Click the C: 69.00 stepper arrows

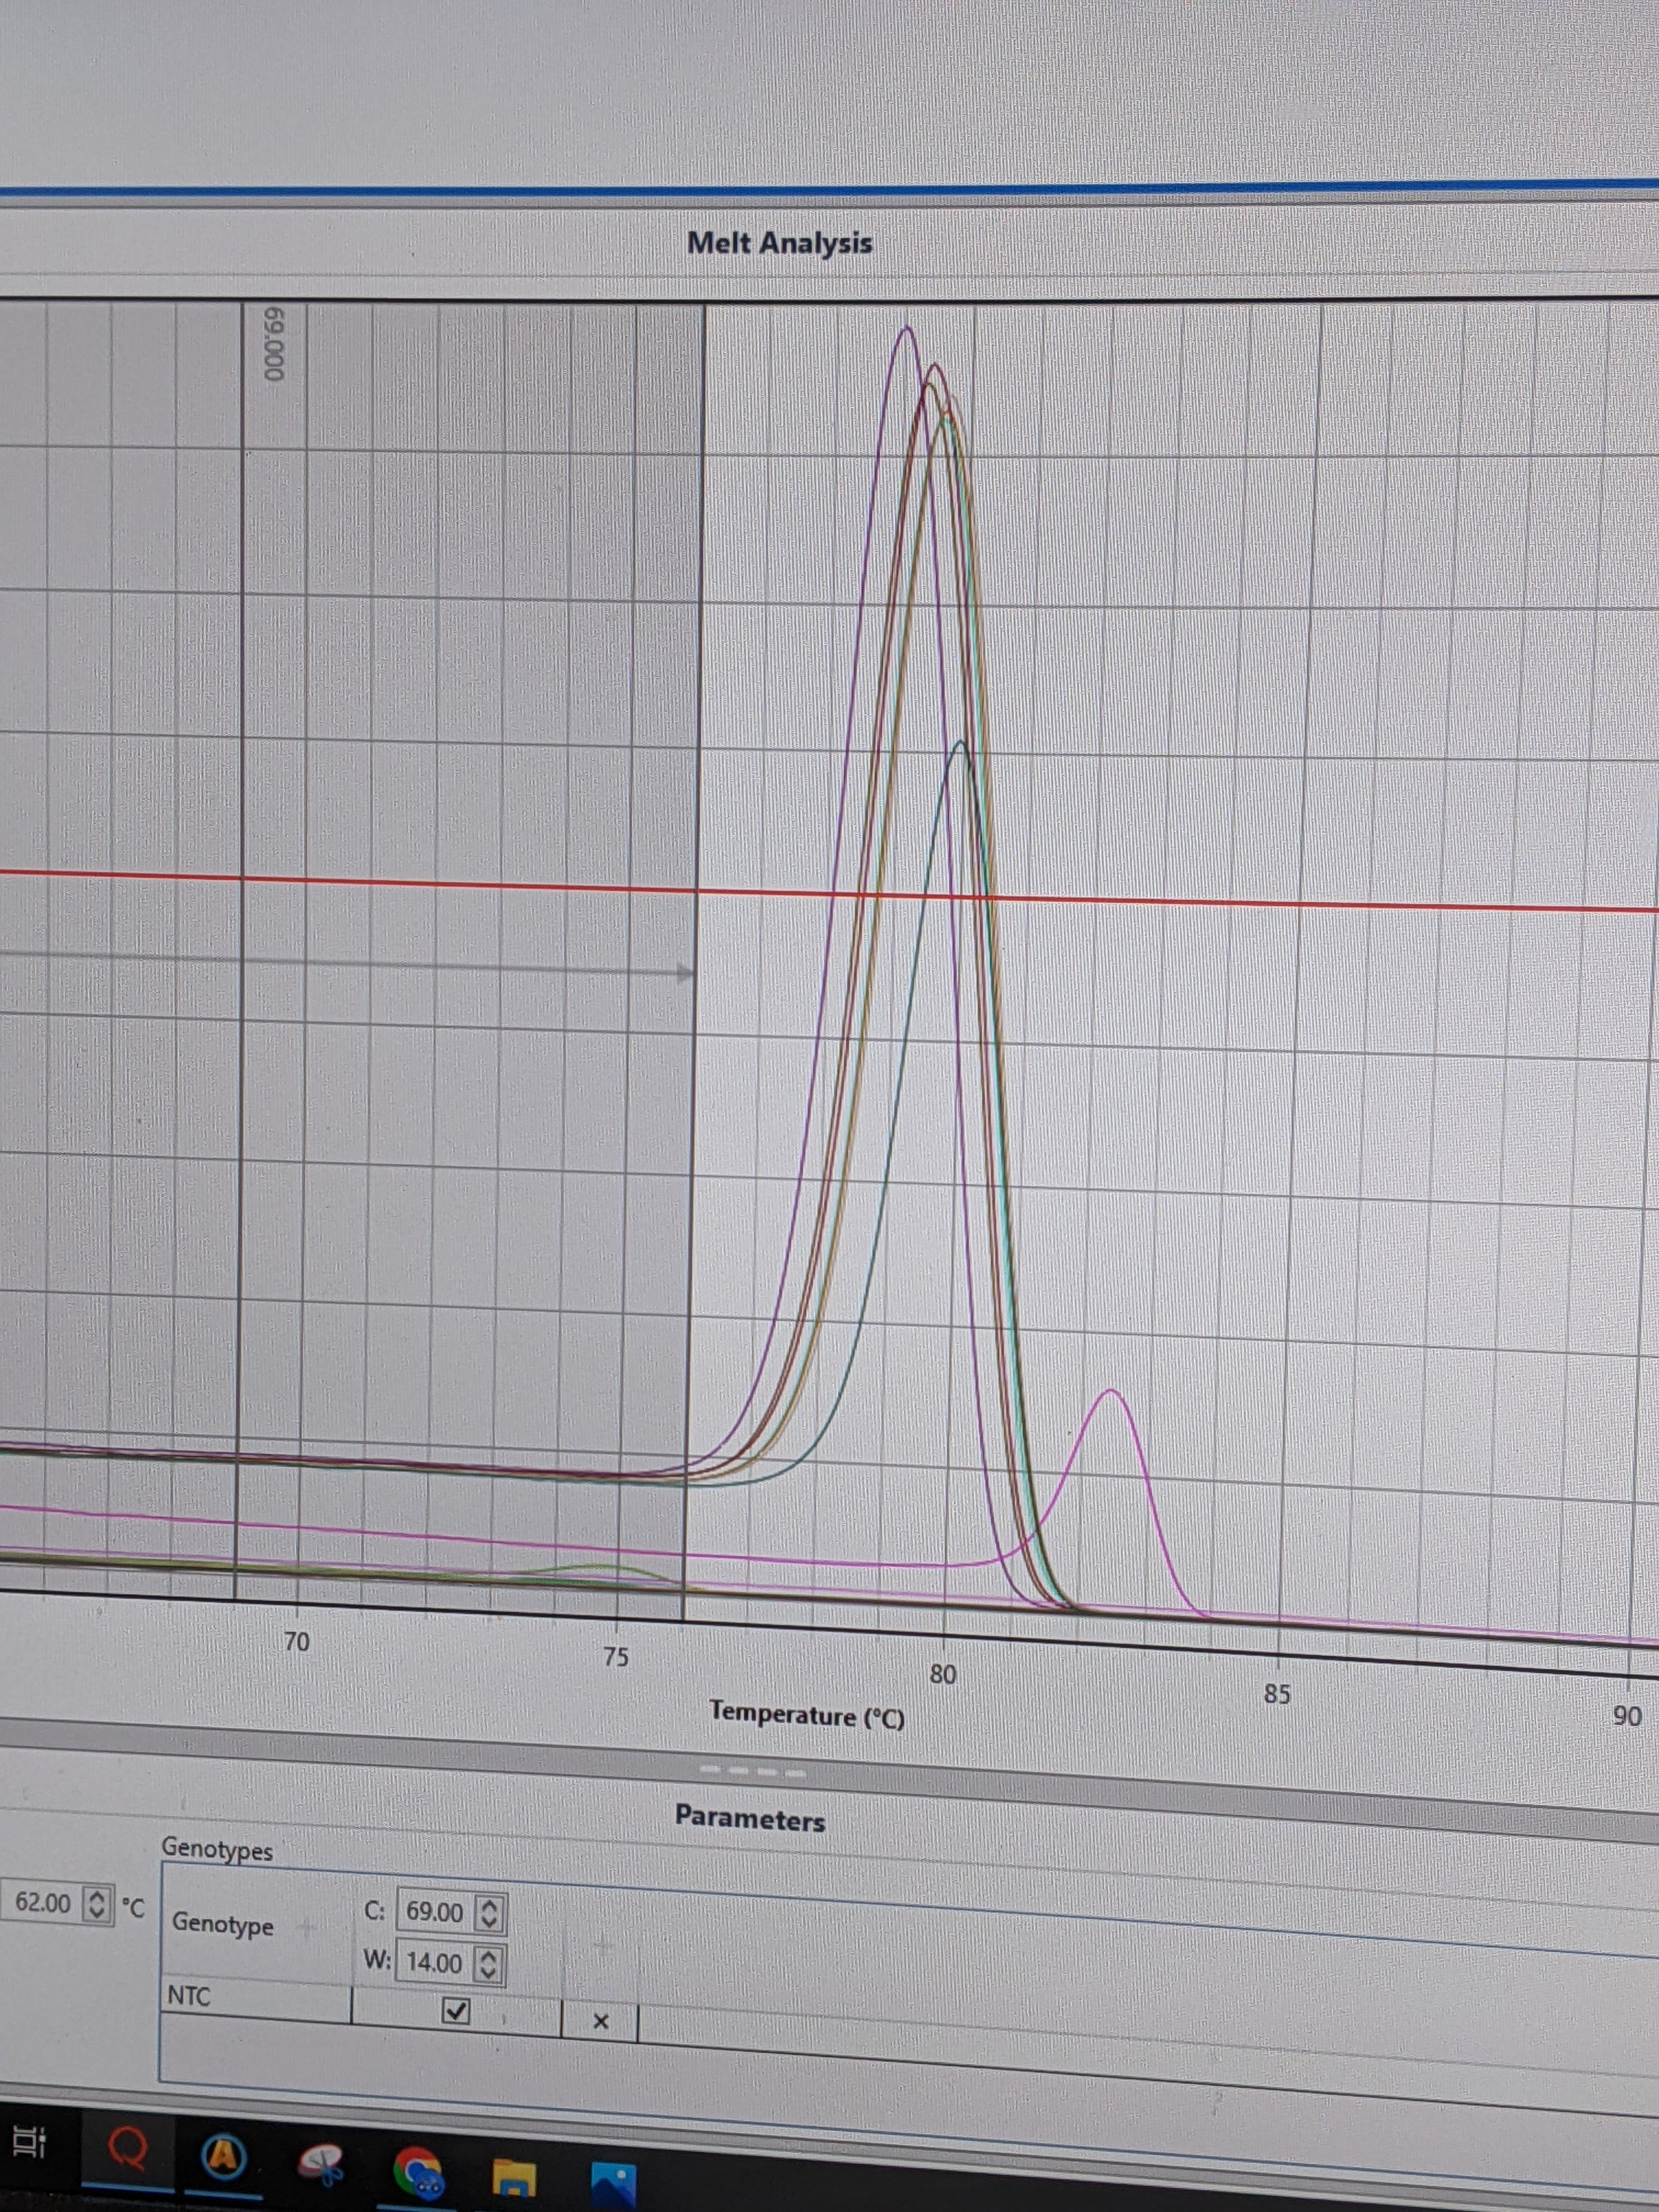coord(488,1914)
